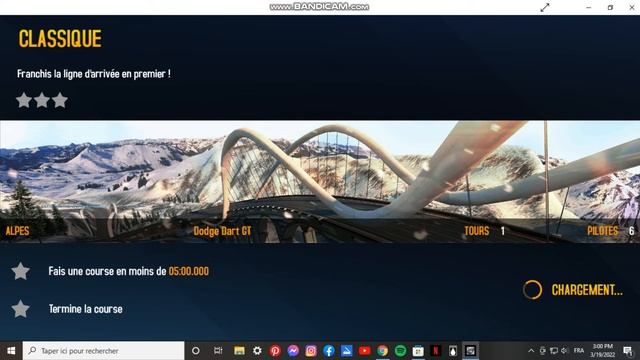Open Microsoft Store from the taskbar
The image size is (640, 360).
pos(418,351)
